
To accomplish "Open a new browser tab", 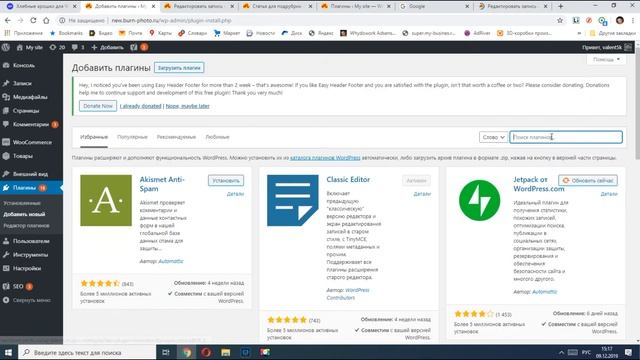I will 560,6.
